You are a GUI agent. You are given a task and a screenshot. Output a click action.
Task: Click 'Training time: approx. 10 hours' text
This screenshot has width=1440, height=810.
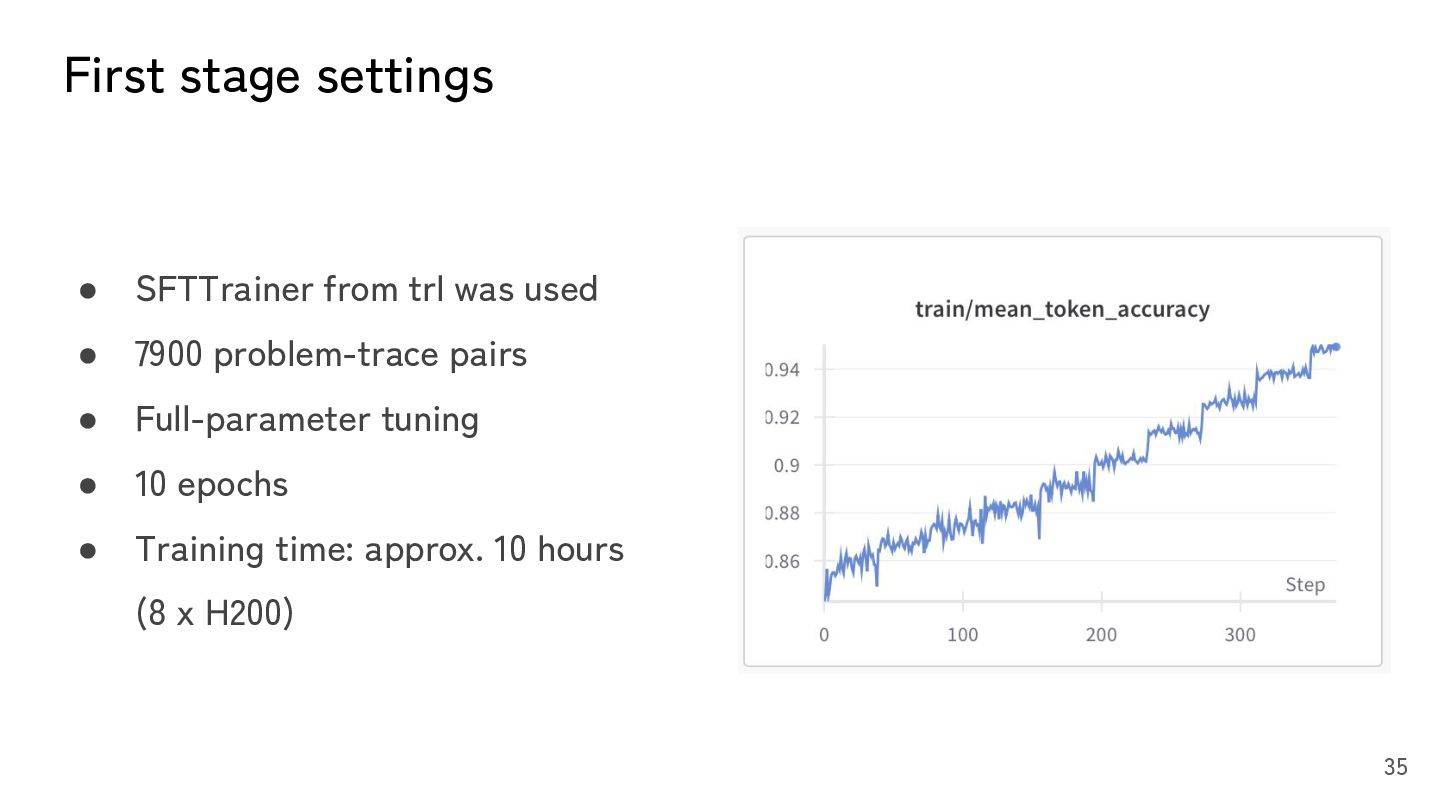click(380, 550)
